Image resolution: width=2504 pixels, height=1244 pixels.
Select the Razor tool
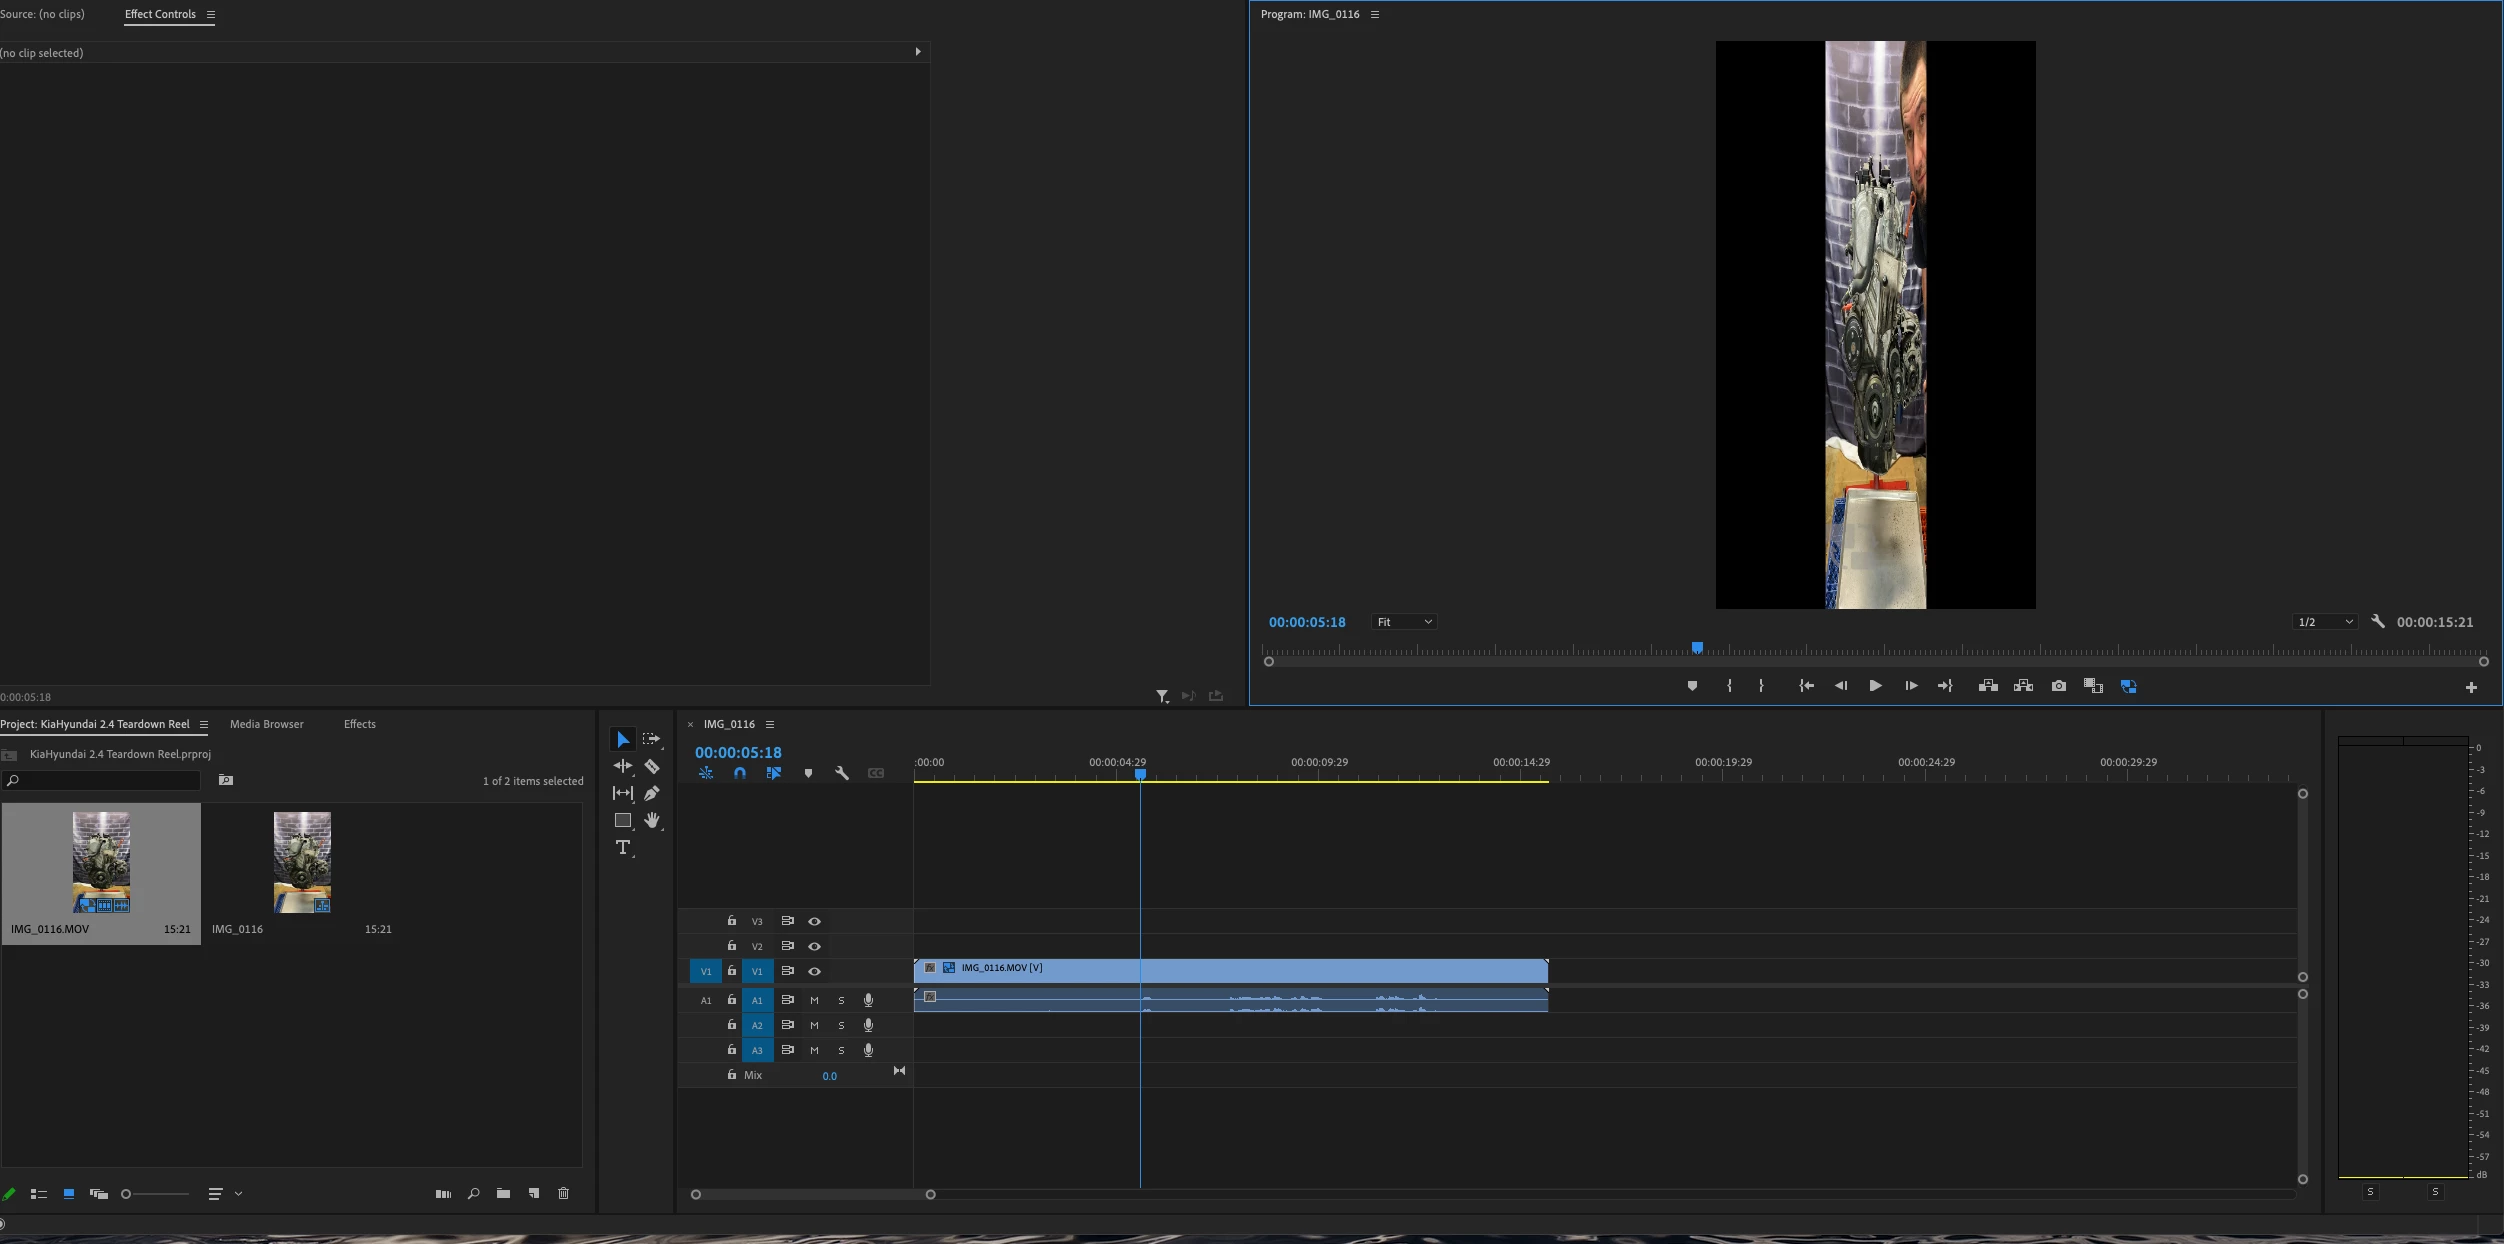pyautogui.click(x=652, y=767)
